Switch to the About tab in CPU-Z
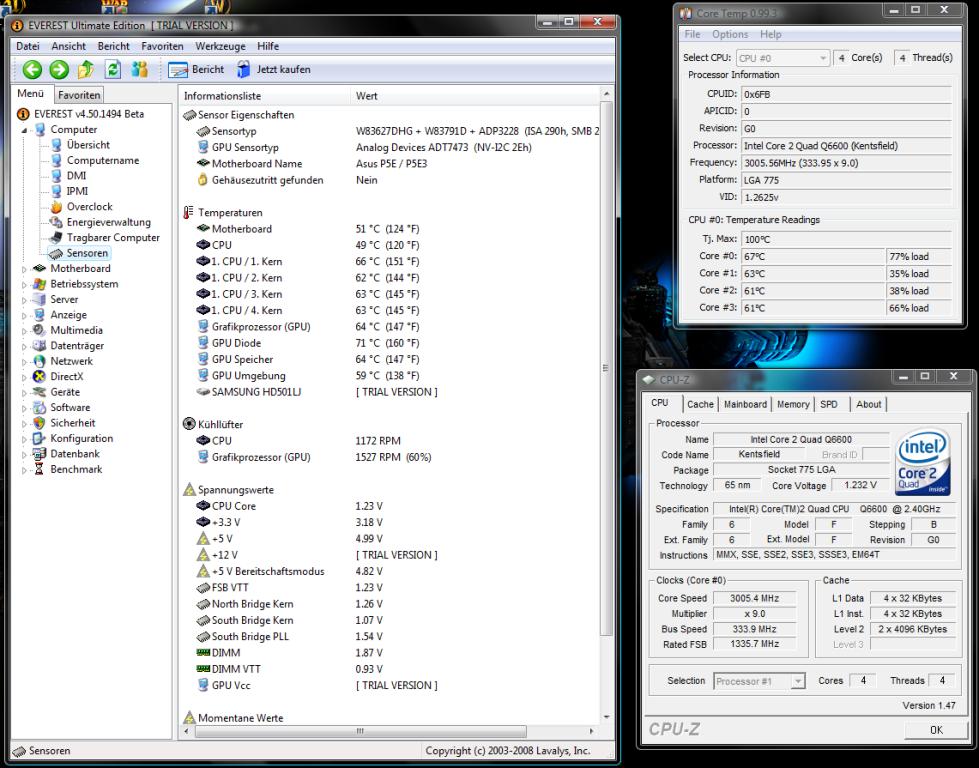Viewport: 979px width, 768px height. point(868,405)
